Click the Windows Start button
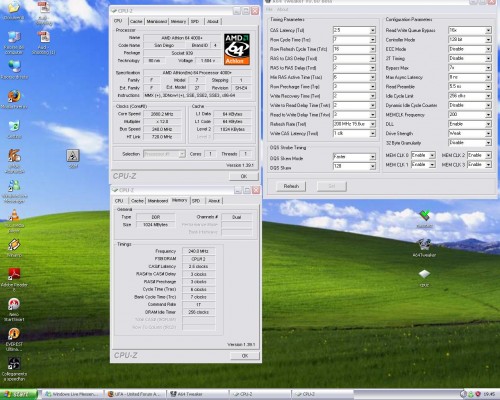 pos(18,394)
